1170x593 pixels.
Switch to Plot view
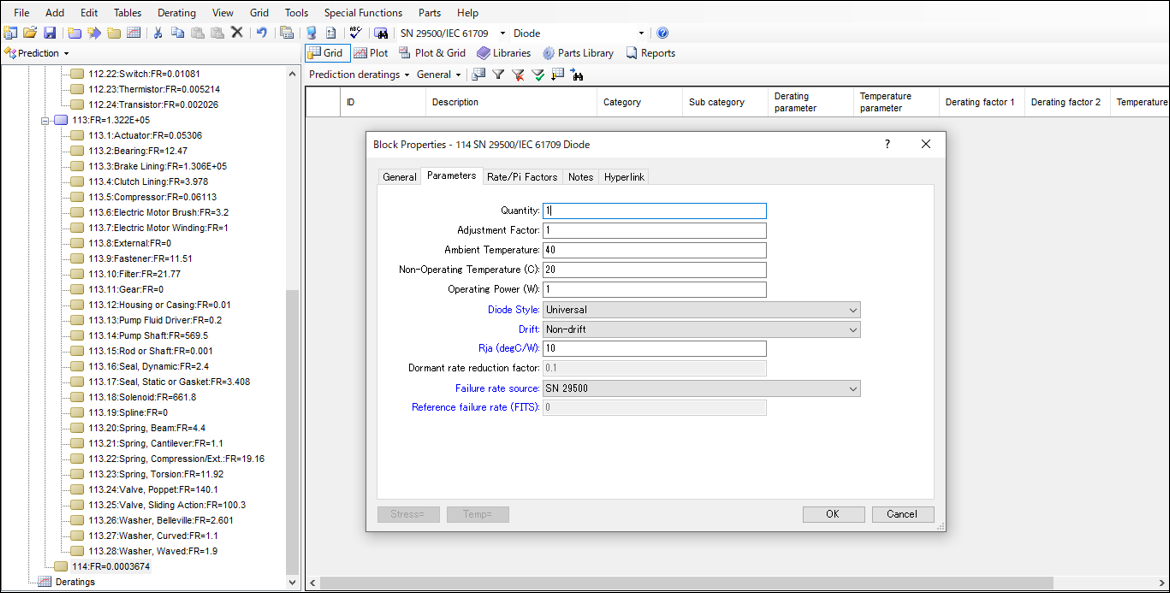[x=371, y=53]
